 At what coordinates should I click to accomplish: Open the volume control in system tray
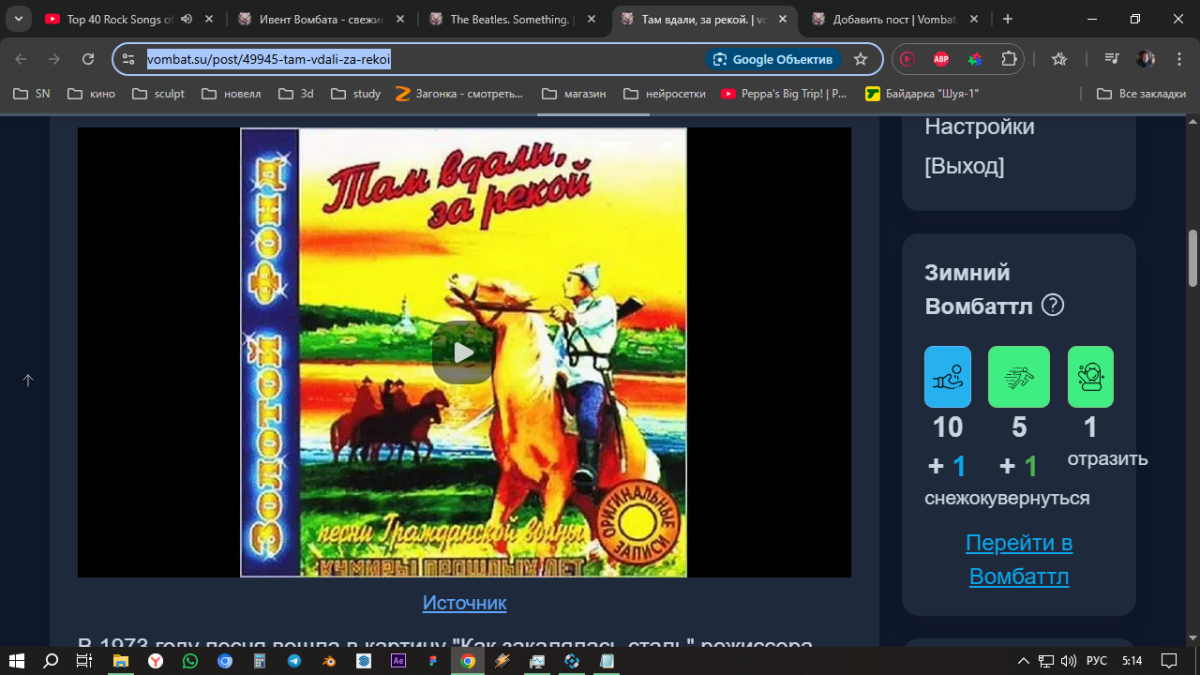[1069, 661]
